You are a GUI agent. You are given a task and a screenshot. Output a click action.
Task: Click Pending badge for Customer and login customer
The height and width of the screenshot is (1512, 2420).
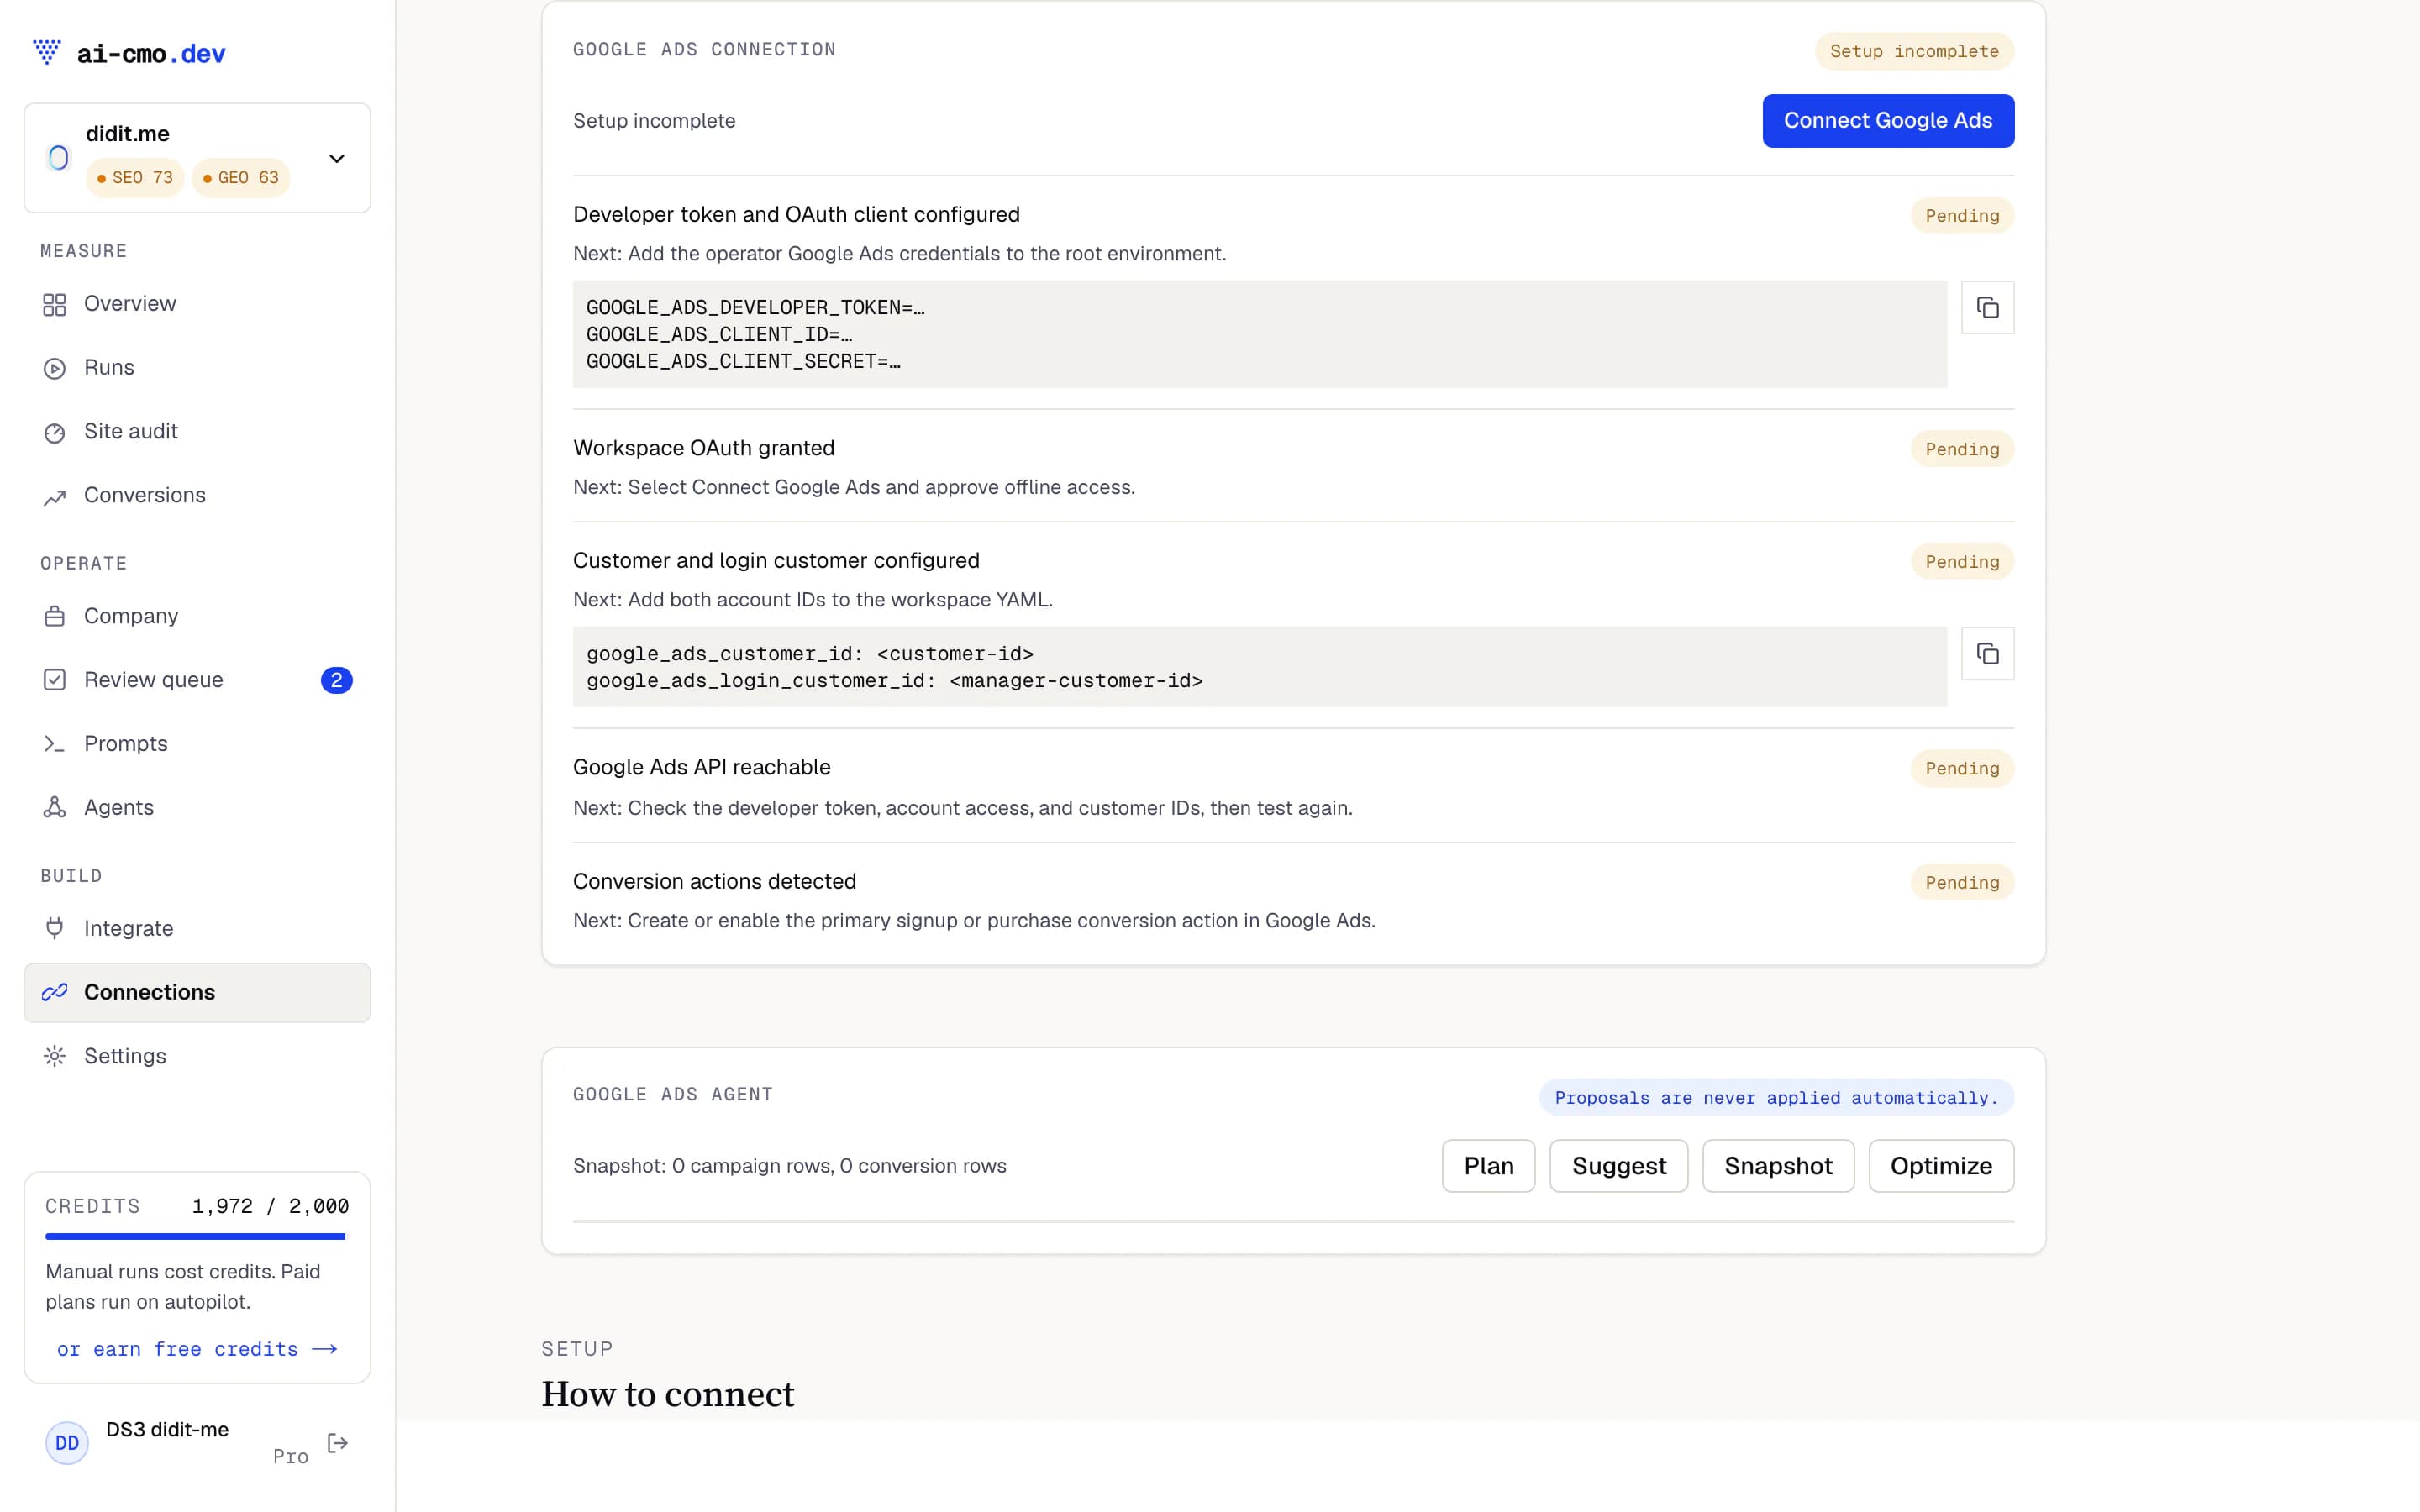[1962, 562]
